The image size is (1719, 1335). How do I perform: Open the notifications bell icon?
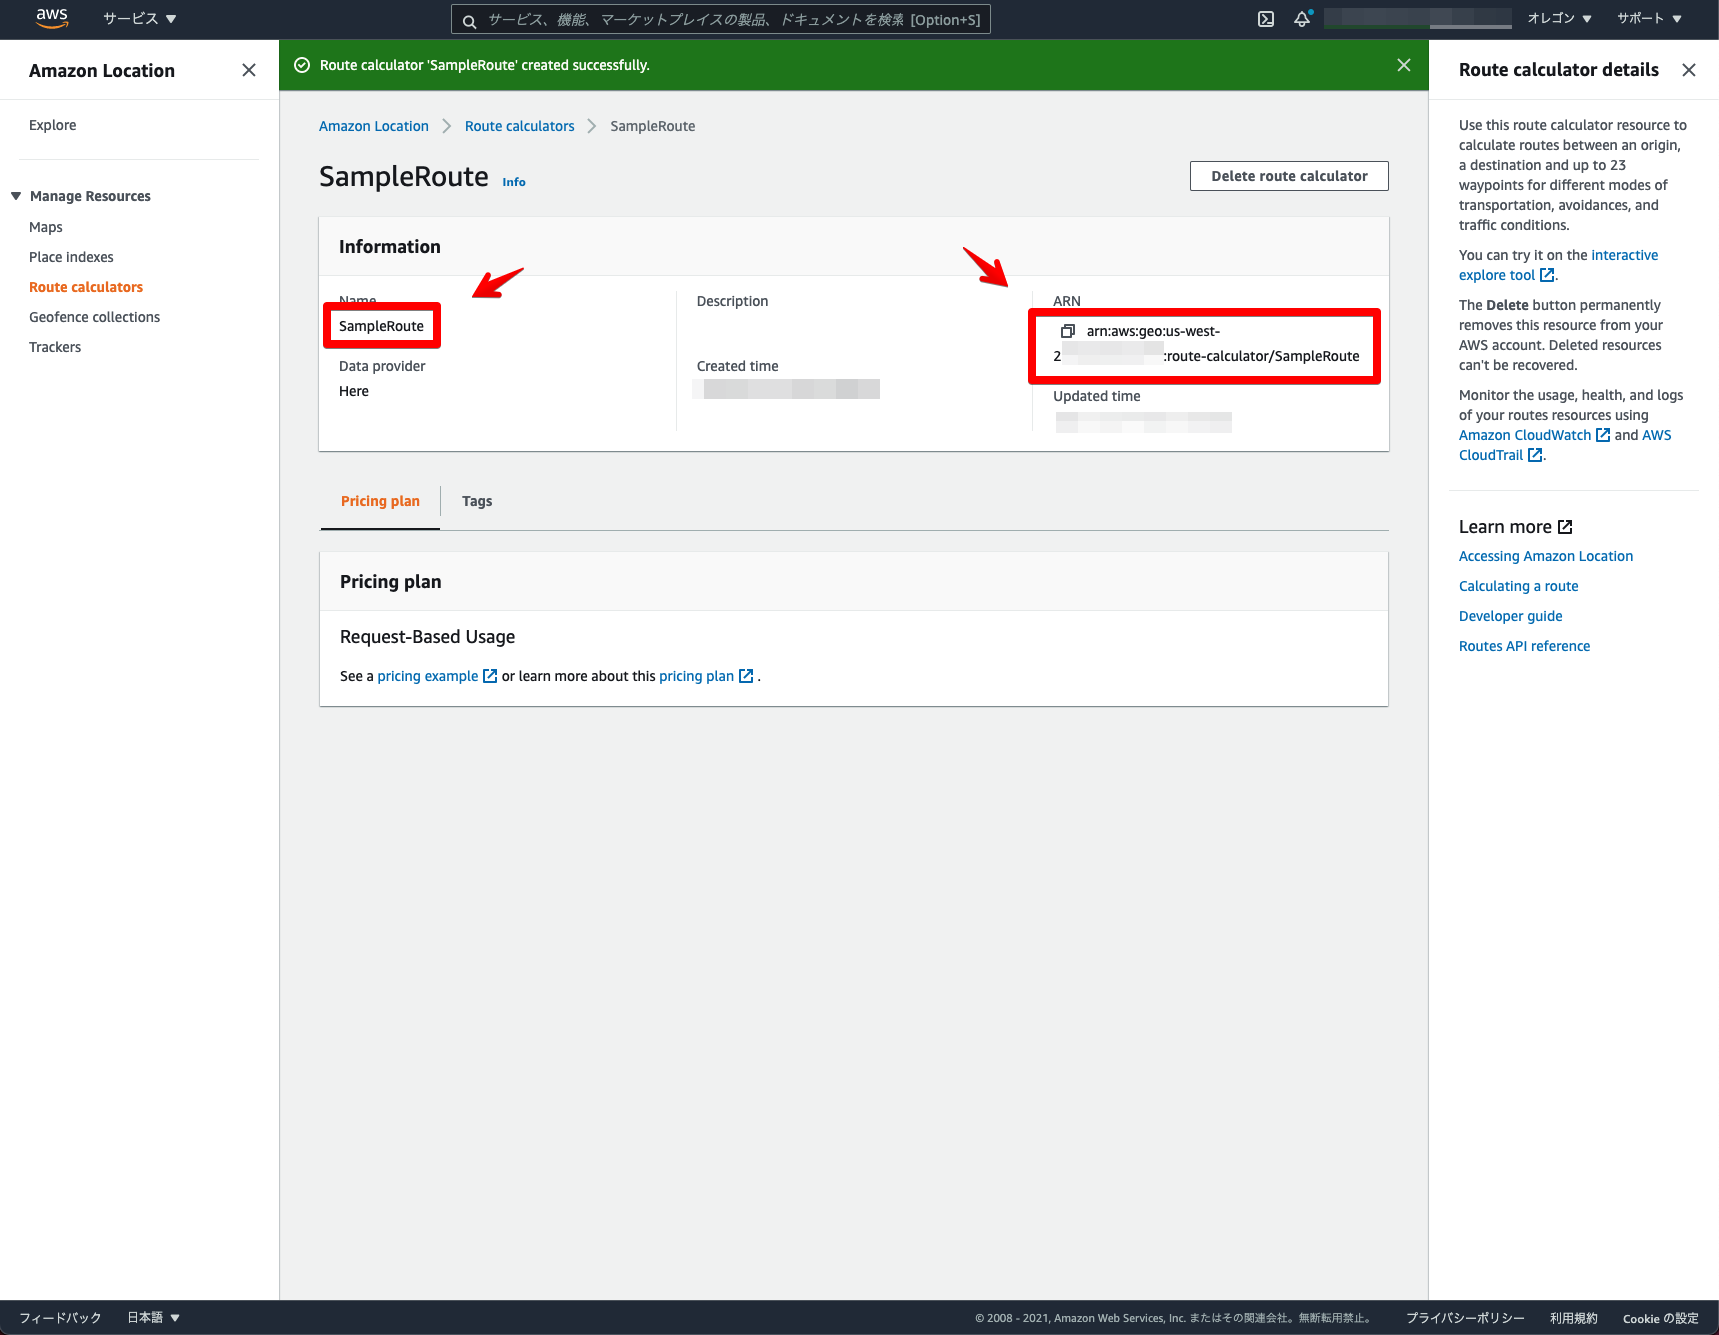[x=1302, y=19]
